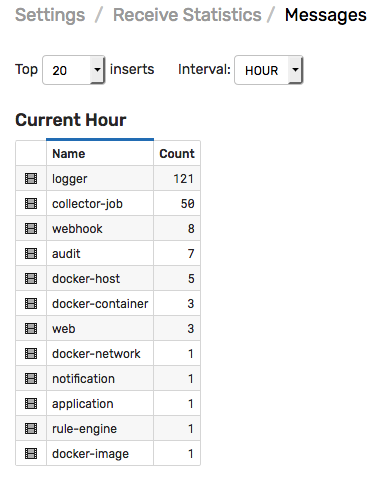Go to the Settings breadcrumb
The width and height of the screenshot is (377, 482).
point(50,15)
